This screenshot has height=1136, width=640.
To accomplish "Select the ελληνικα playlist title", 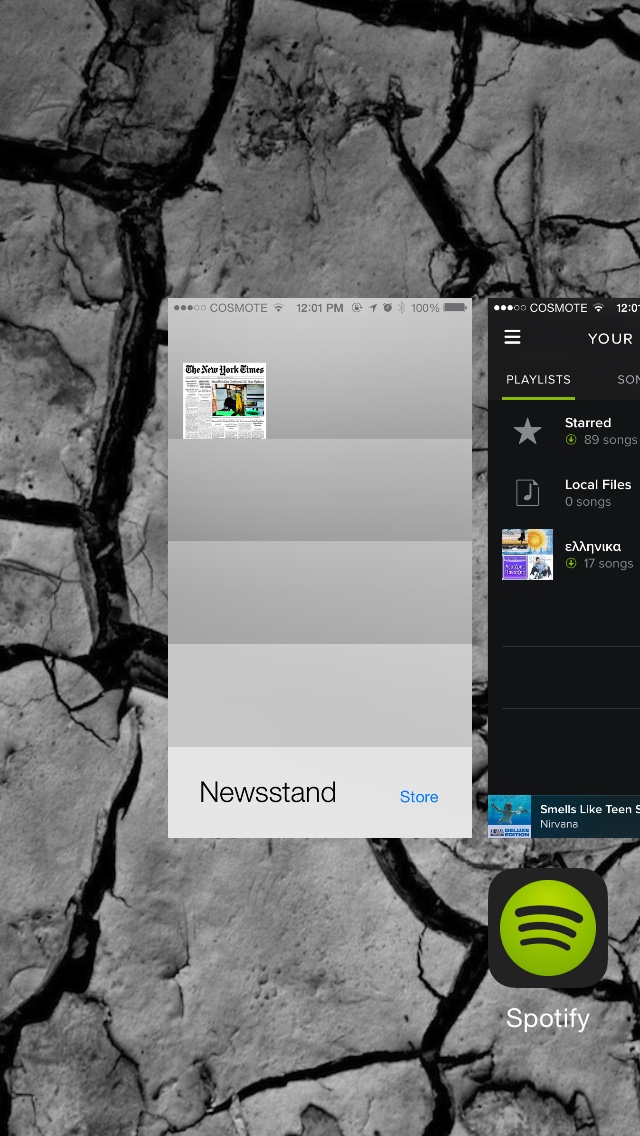I will point(593,547).
